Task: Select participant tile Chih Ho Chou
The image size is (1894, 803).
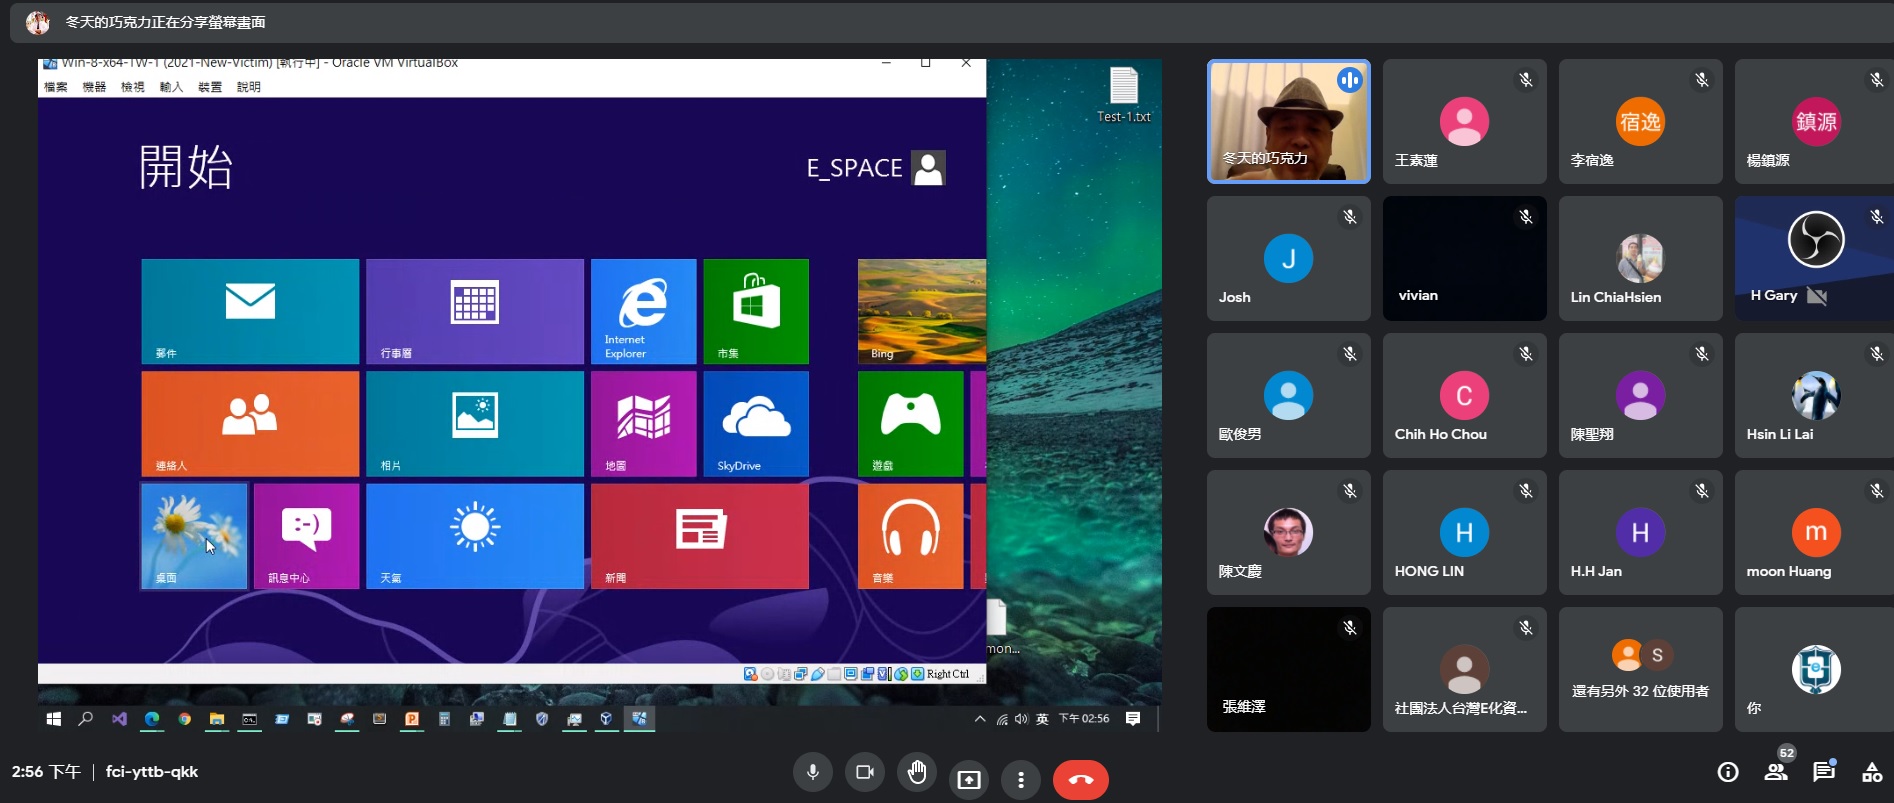Action: coord(1465,395)
